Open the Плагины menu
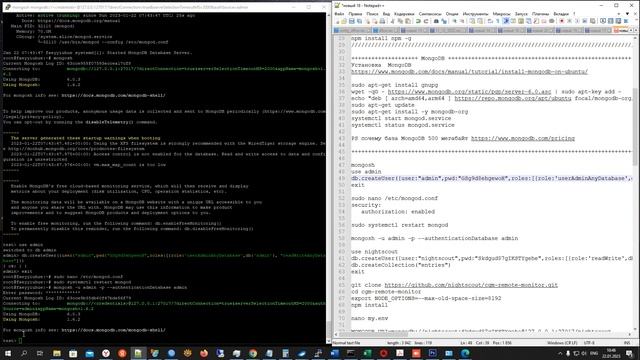 click(x=540, y=14)
